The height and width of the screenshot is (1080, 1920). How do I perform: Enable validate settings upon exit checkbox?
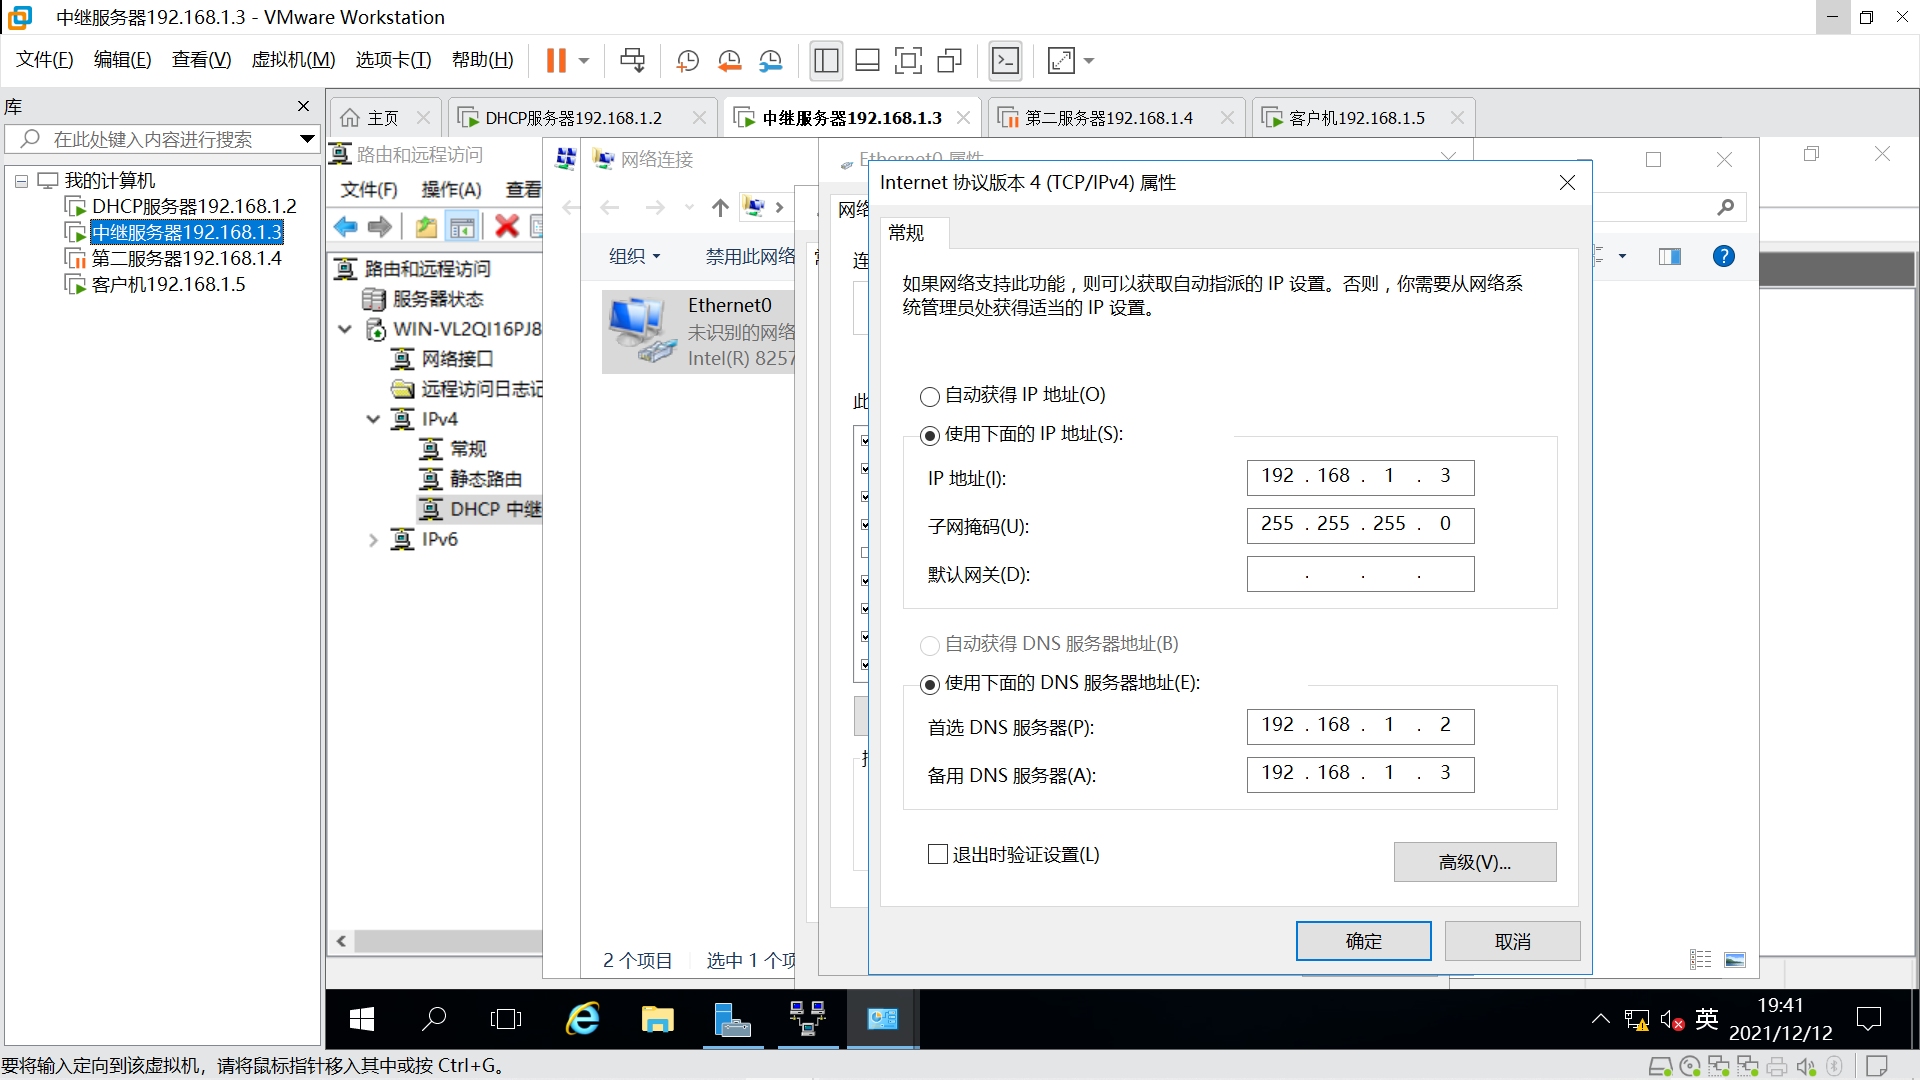[938, 855]
